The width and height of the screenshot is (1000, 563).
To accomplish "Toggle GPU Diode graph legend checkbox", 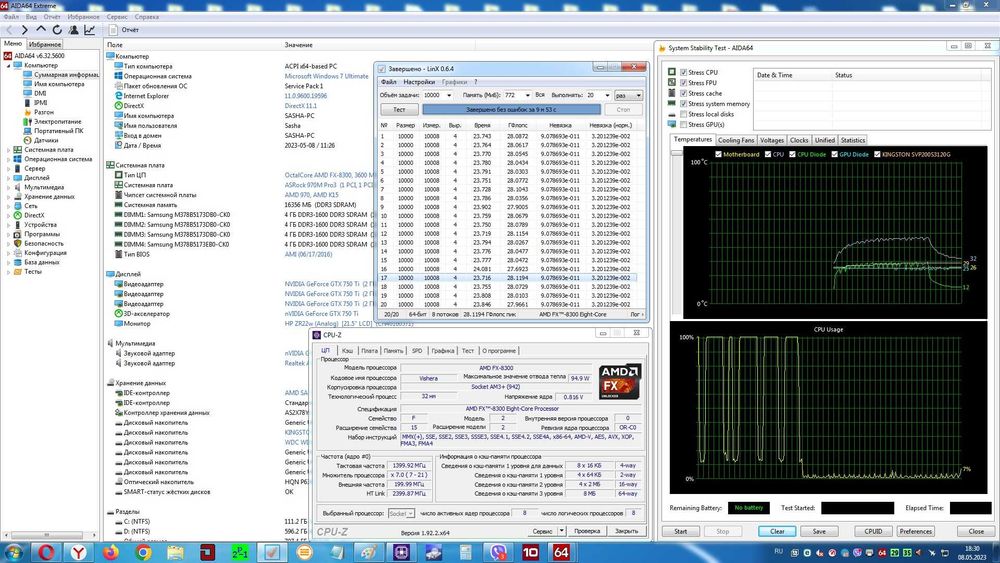I will [x=834, y=154].
